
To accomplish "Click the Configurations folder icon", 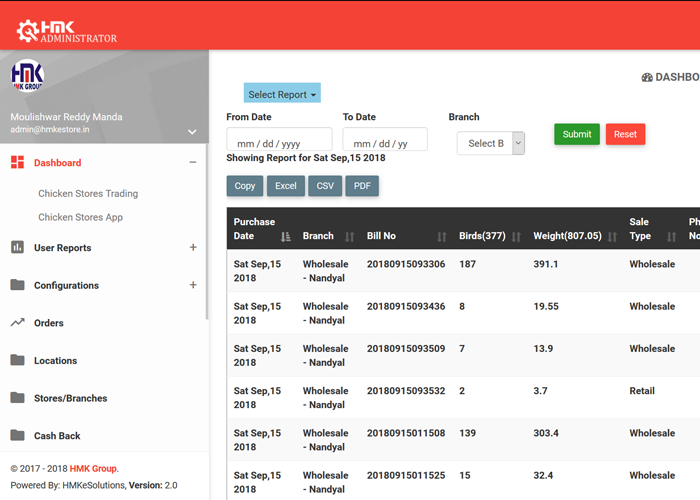I will (x=17, y=285).
